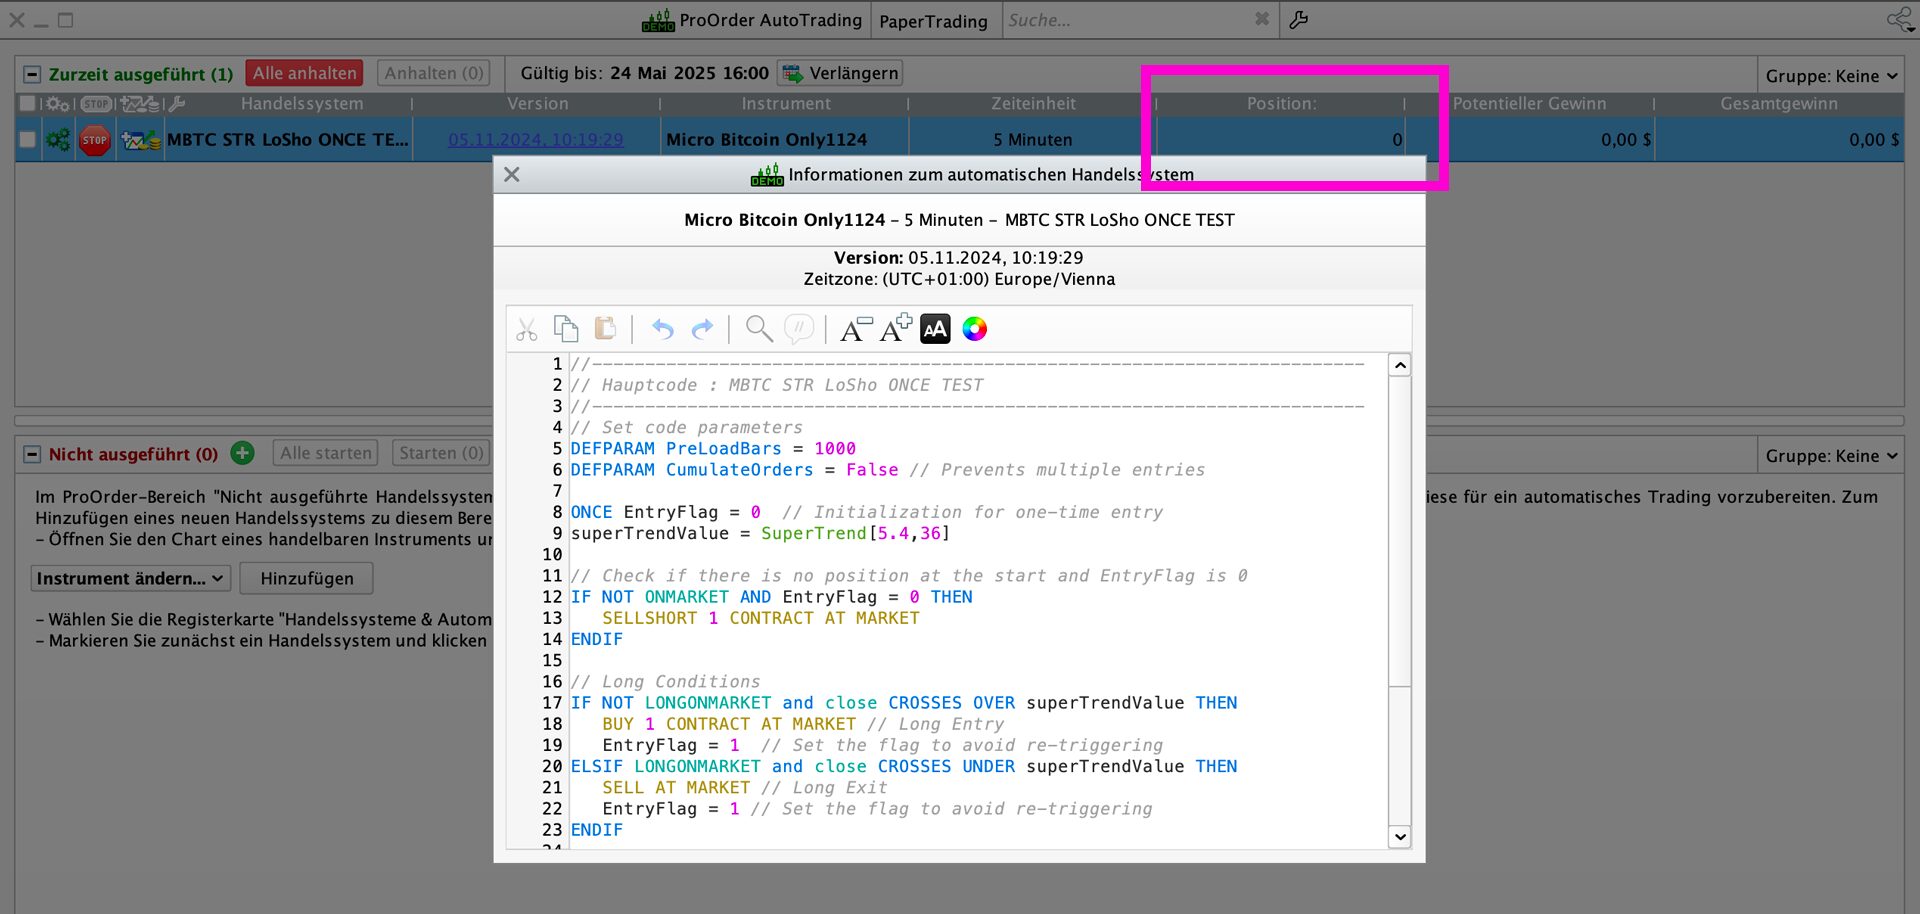
Task: Click the gears column header icon
Action: click(x=58, y=104)
